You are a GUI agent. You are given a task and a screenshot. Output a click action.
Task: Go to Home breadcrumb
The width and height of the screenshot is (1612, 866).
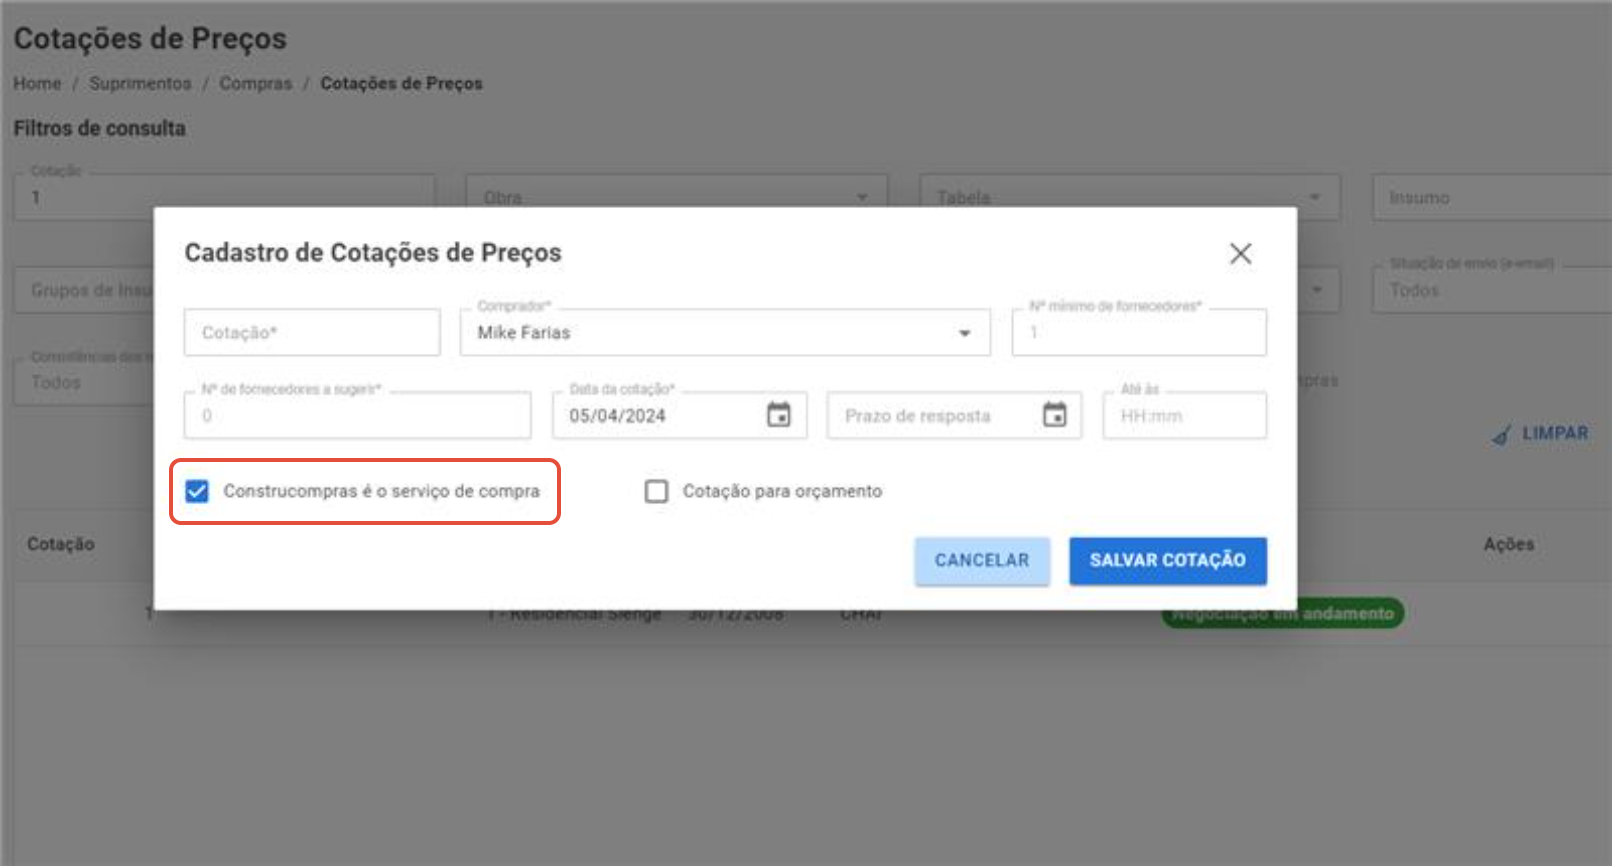coord(37,83)
